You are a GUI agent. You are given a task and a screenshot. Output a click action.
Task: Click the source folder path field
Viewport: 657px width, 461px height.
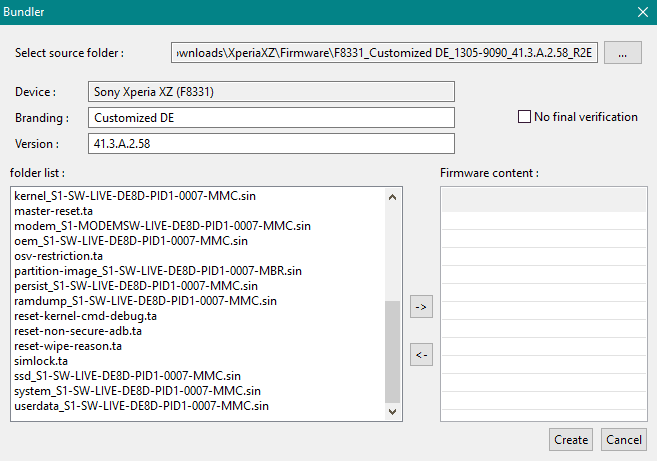pyautogui.click(x=384, y=53)
